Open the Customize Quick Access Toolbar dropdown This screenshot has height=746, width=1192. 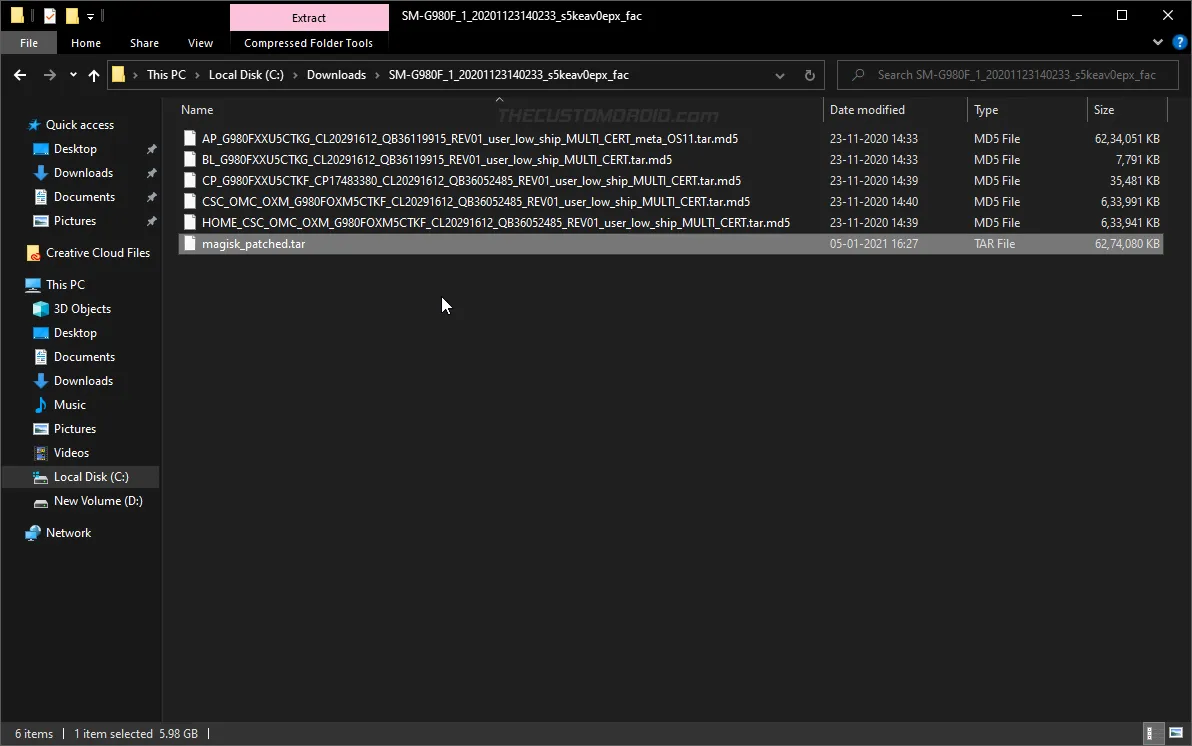[89, 15]
